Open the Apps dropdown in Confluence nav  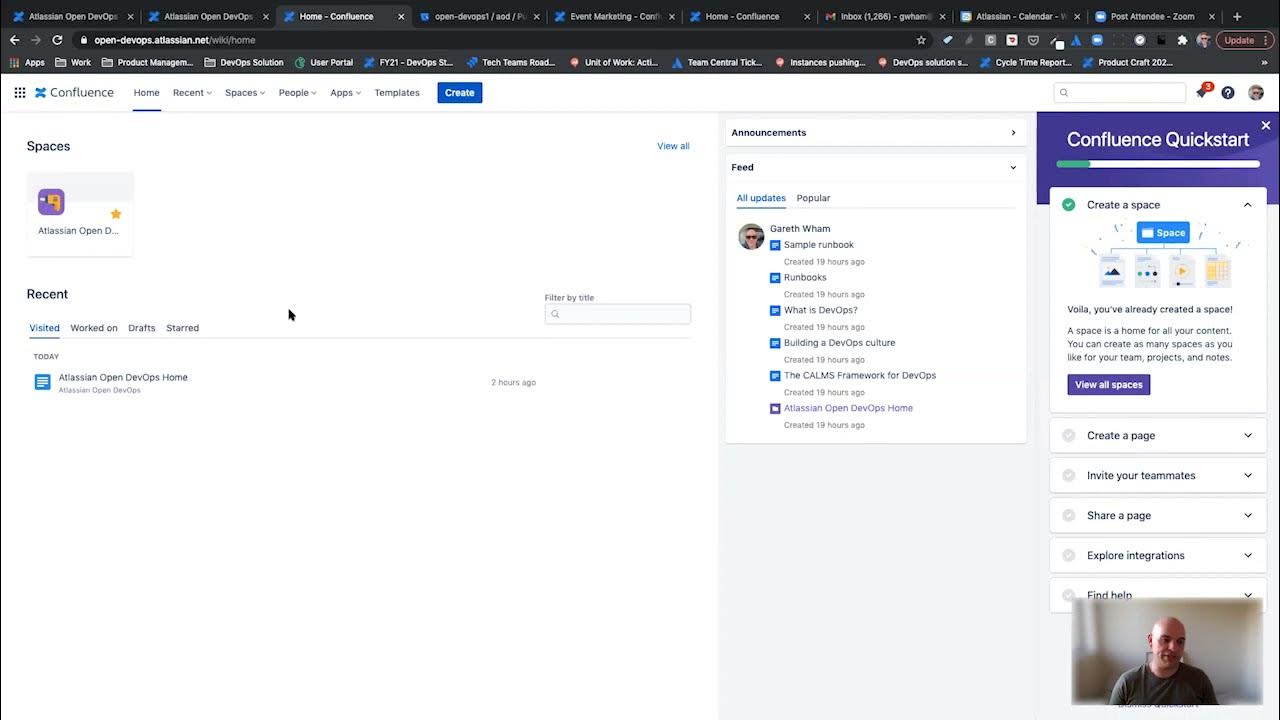point(345,92)
